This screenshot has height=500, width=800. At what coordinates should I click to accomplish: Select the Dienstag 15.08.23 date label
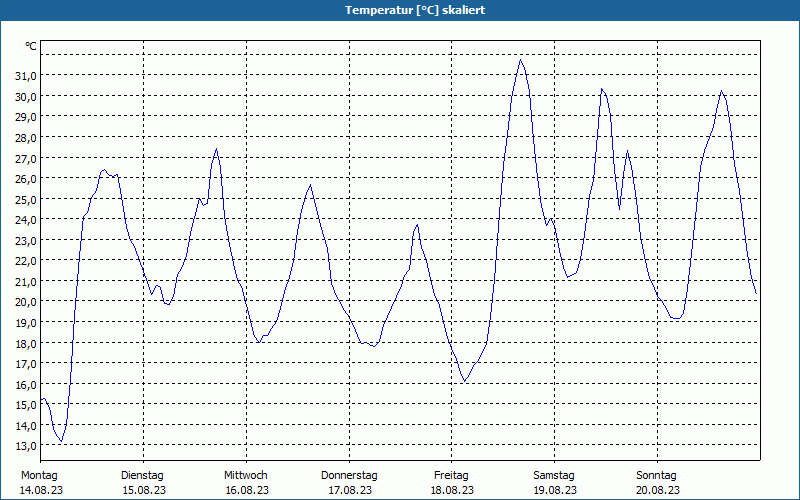coord(142,483)
